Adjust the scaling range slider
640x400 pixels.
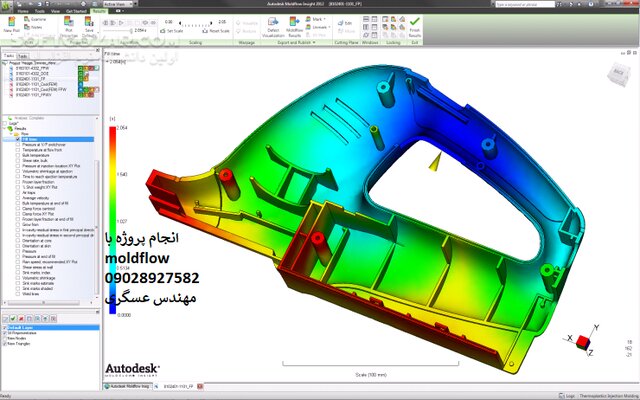pyautogui.click(x=196, y=24)
